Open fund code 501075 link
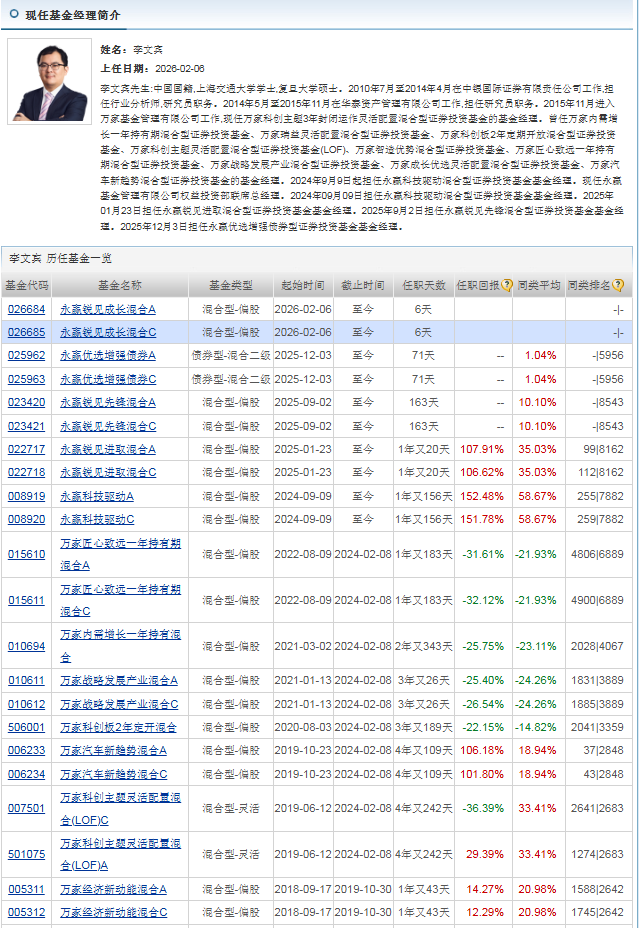 26,855
